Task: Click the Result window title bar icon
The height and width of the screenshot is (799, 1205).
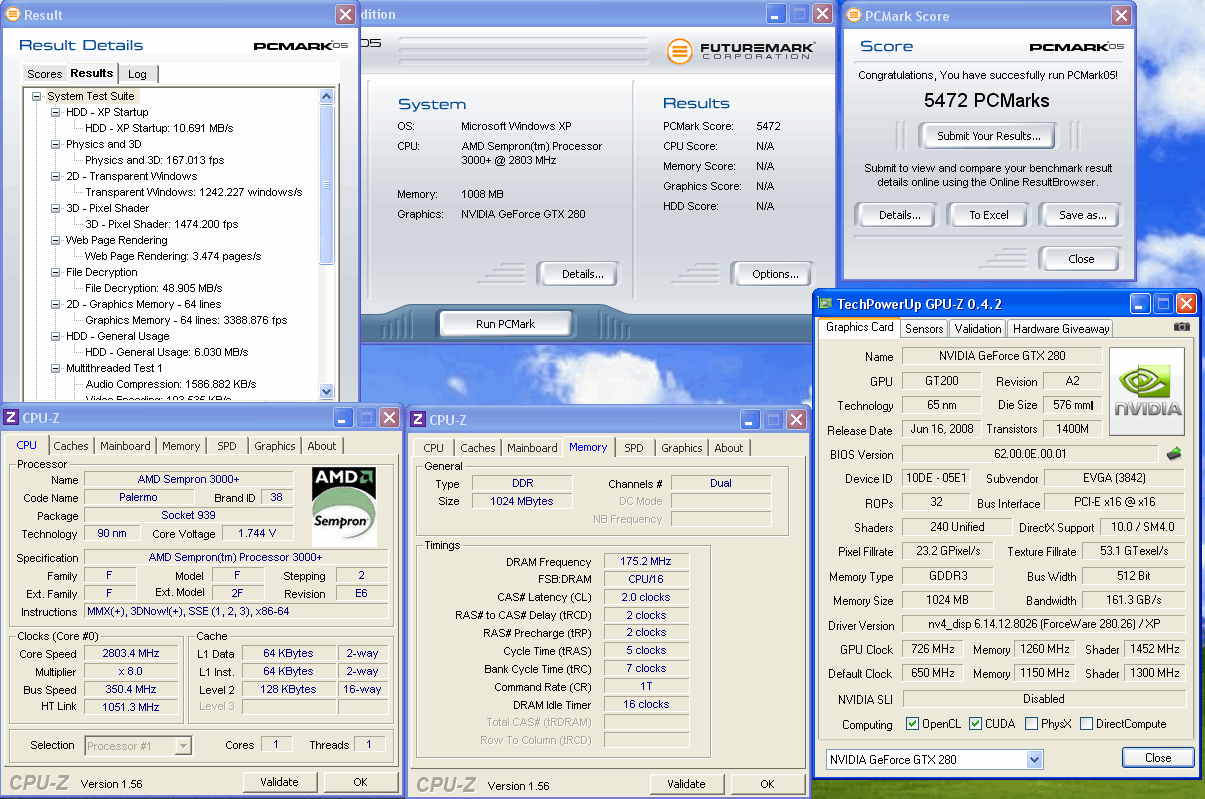Action: [12, 15]
